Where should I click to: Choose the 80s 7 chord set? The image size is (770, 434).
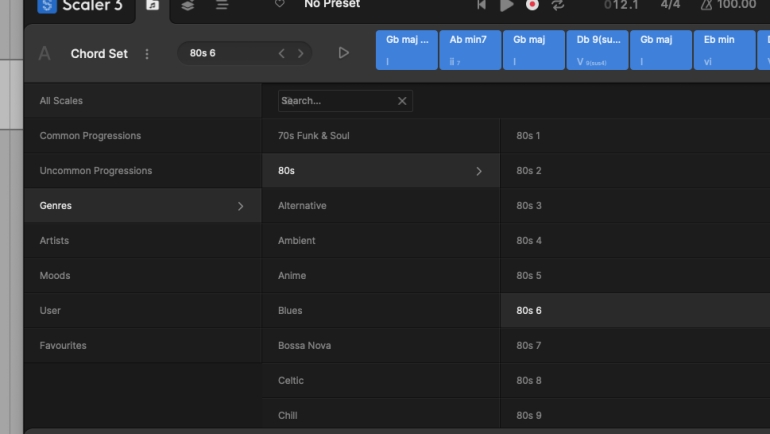(x=529, y=346)
